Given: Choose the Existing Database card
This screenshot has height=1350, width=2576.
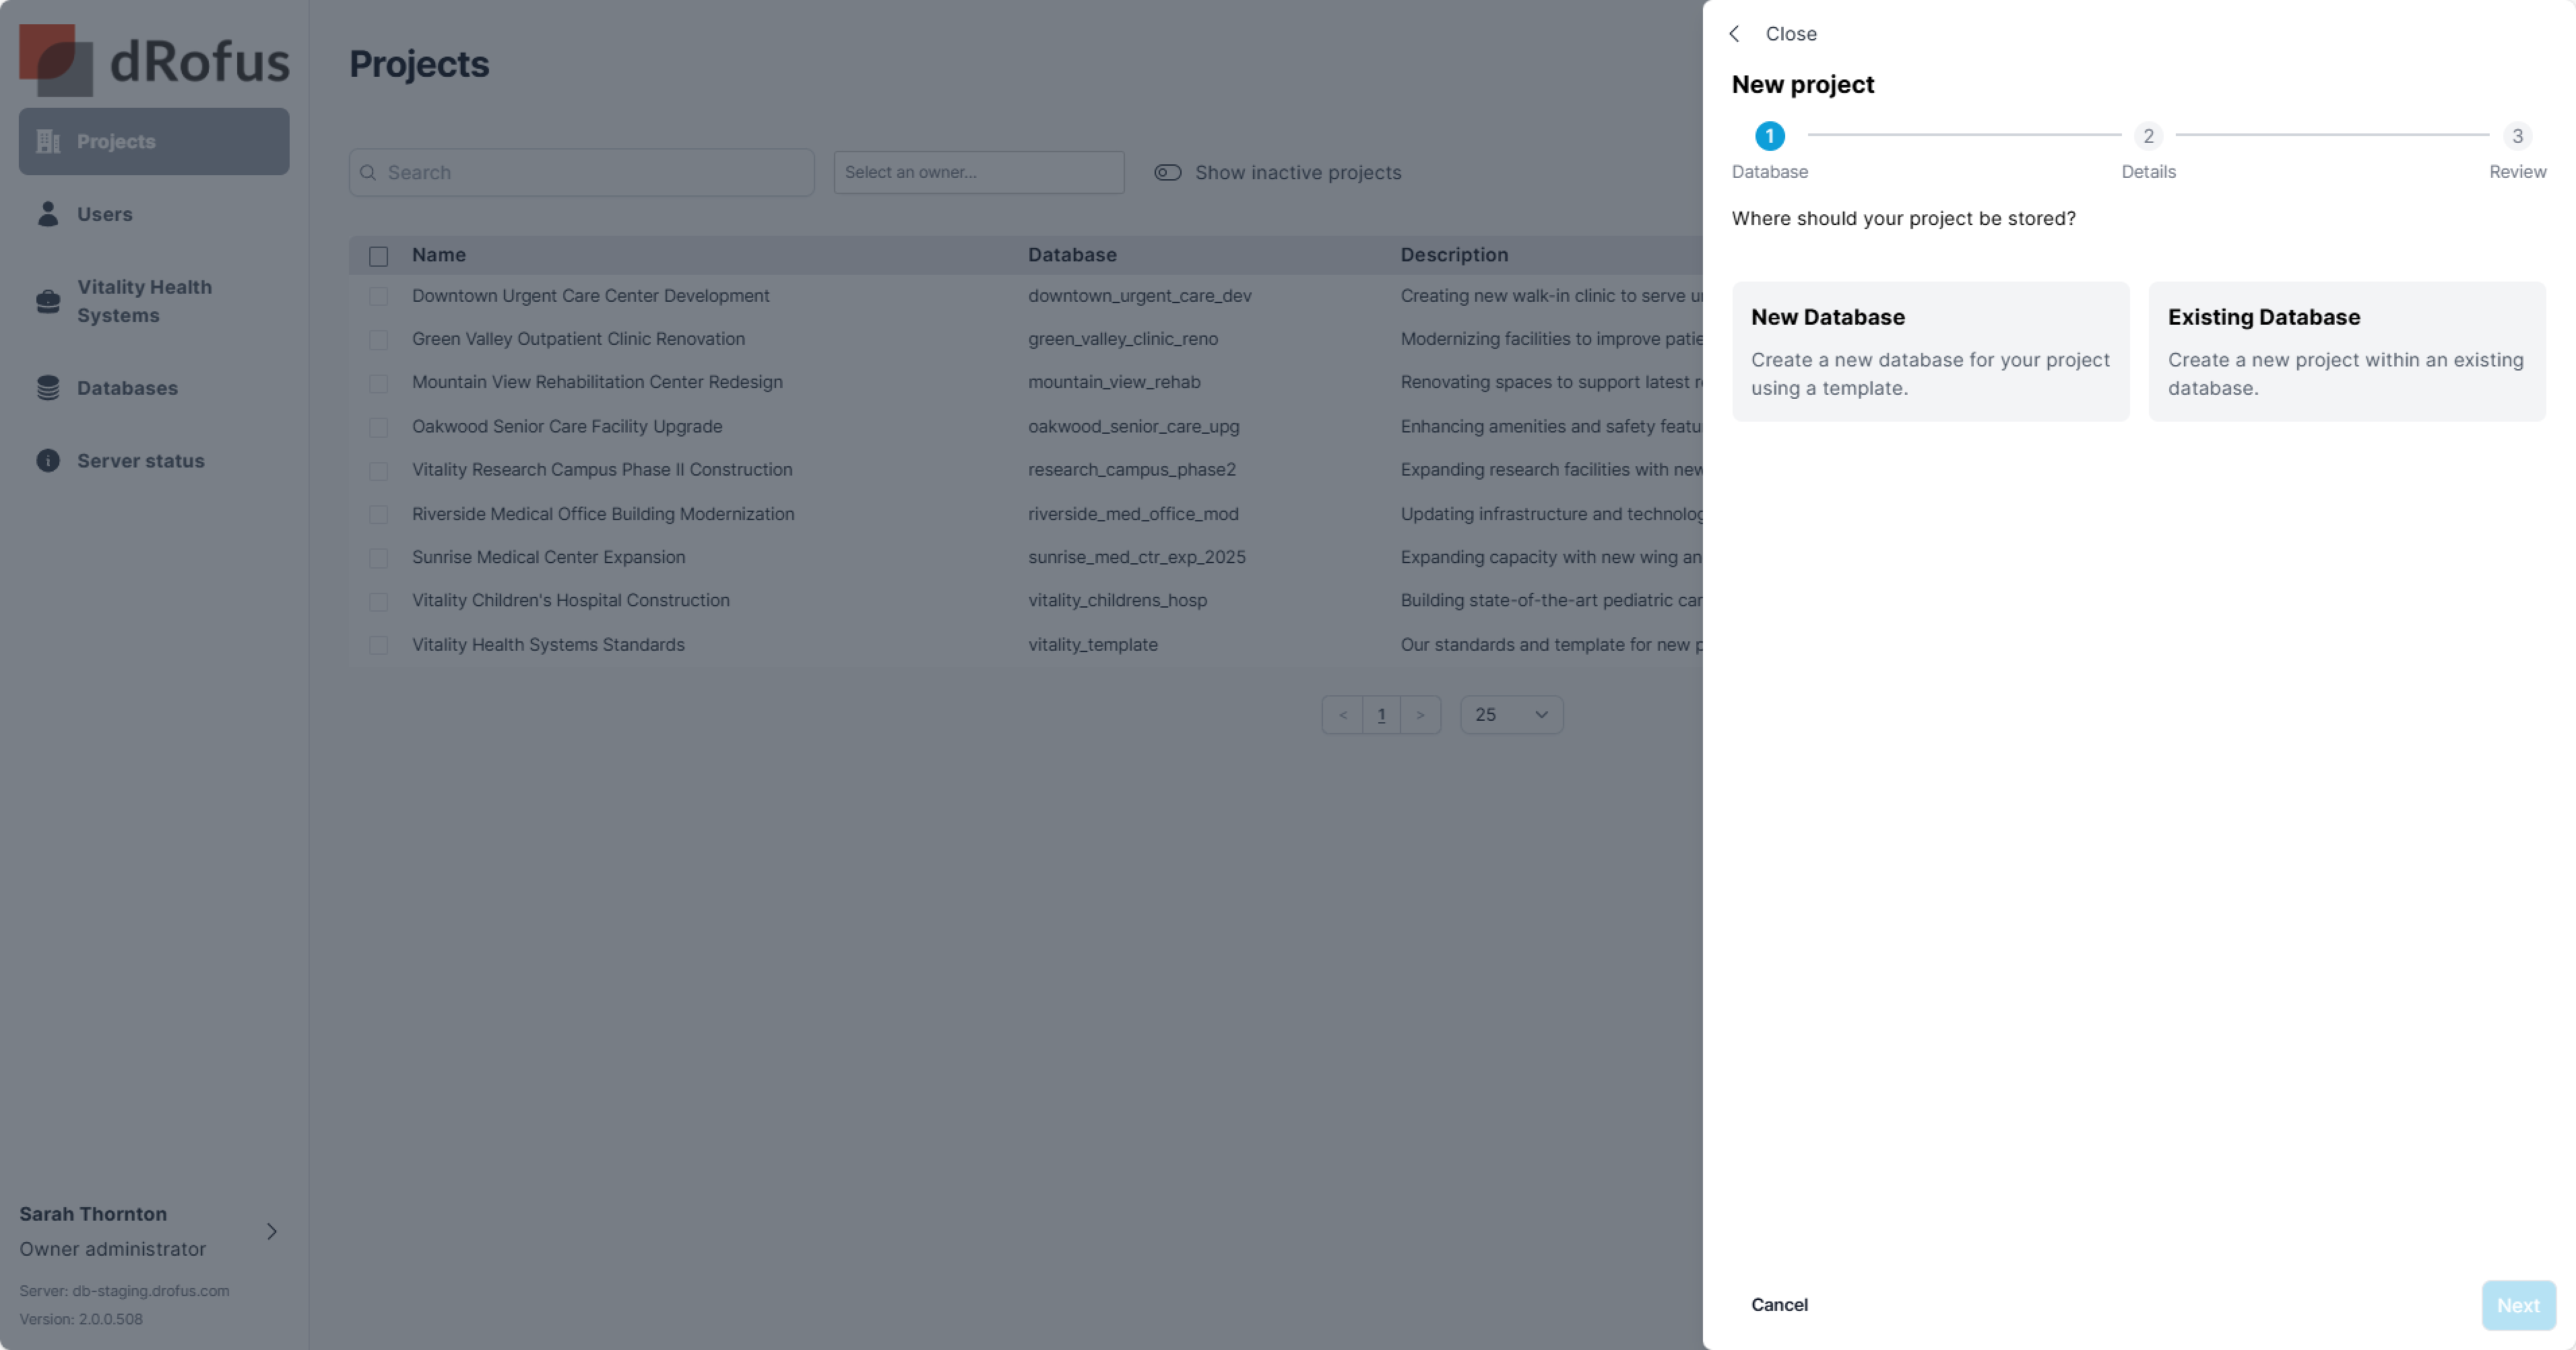Looking at the screenshot, I should tap(2346, 351).
